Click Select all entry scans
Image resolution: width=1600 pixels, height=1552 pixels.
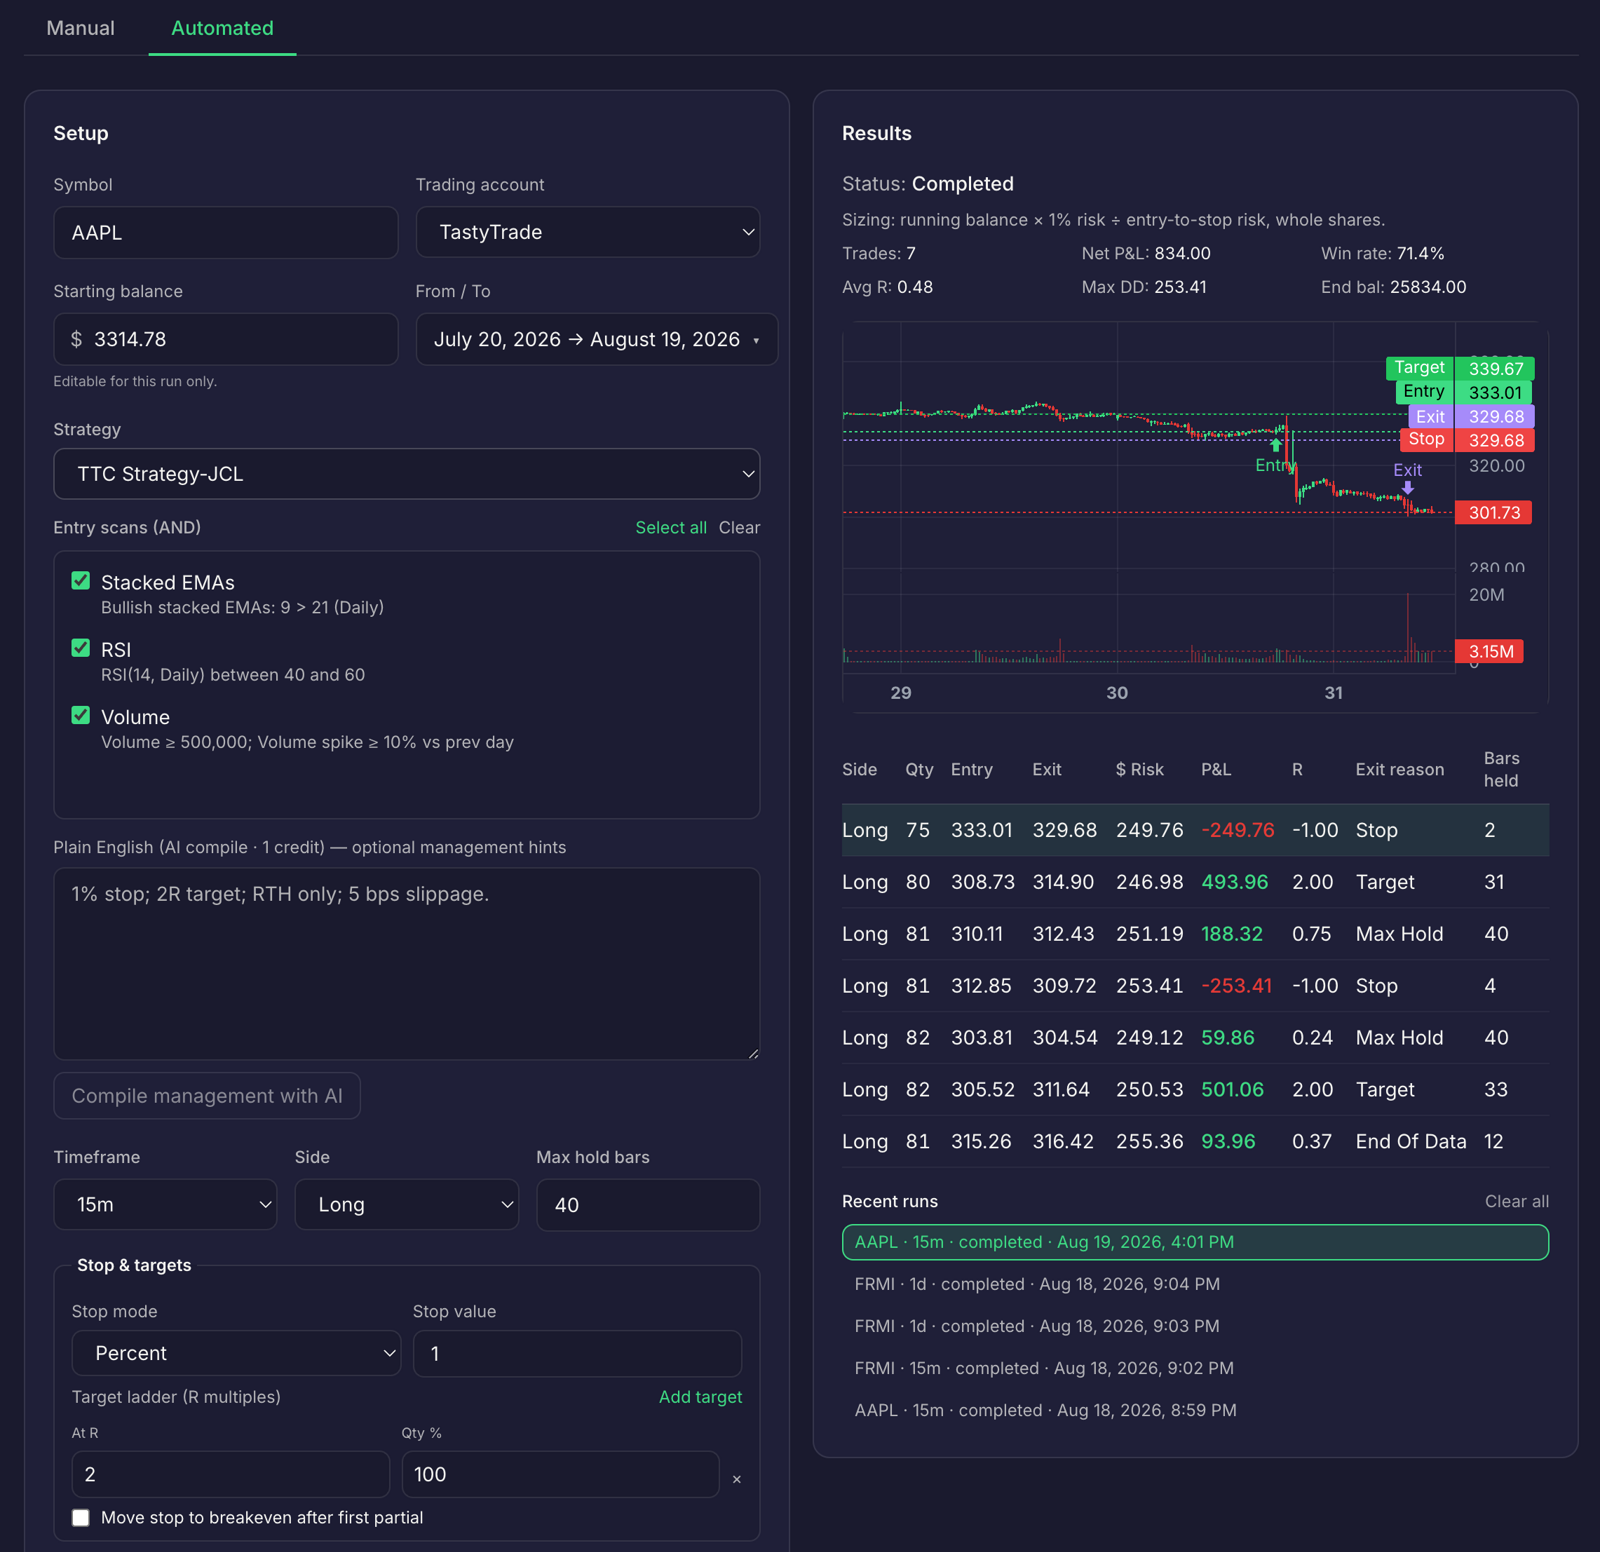(x=671, y=527)
